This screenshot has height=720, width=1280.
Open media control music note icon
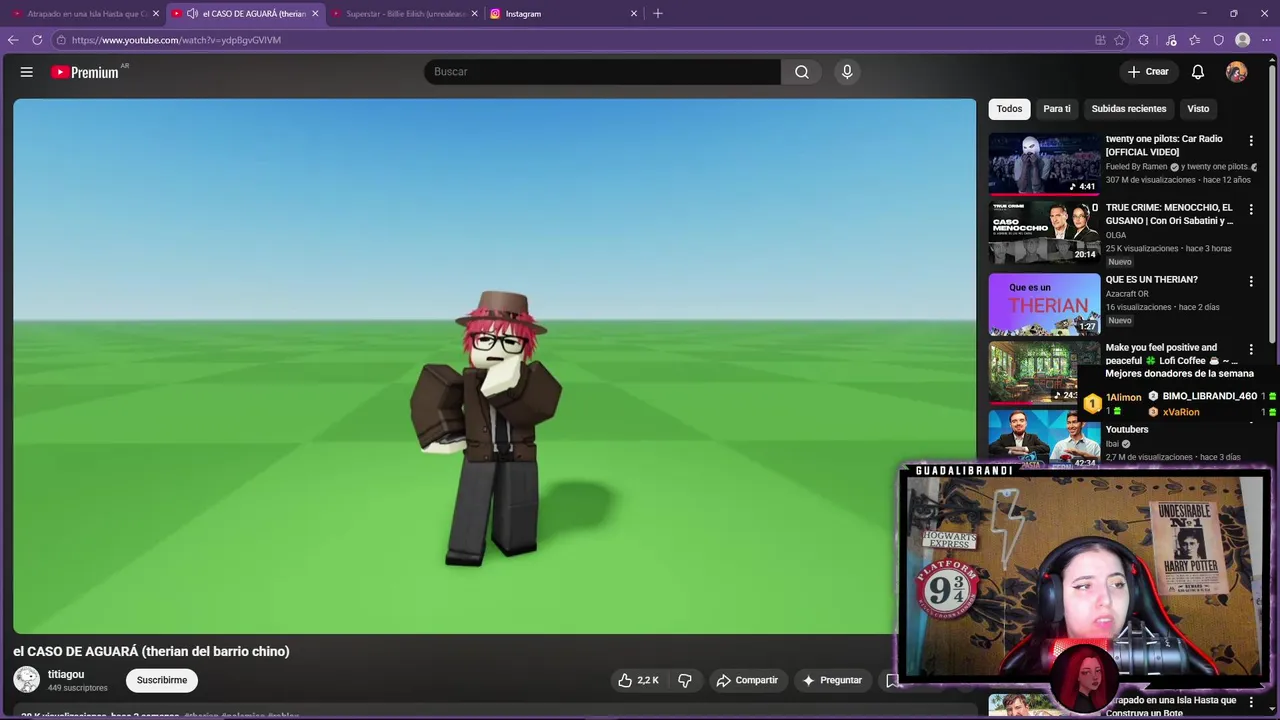(x=1171, y=40)
